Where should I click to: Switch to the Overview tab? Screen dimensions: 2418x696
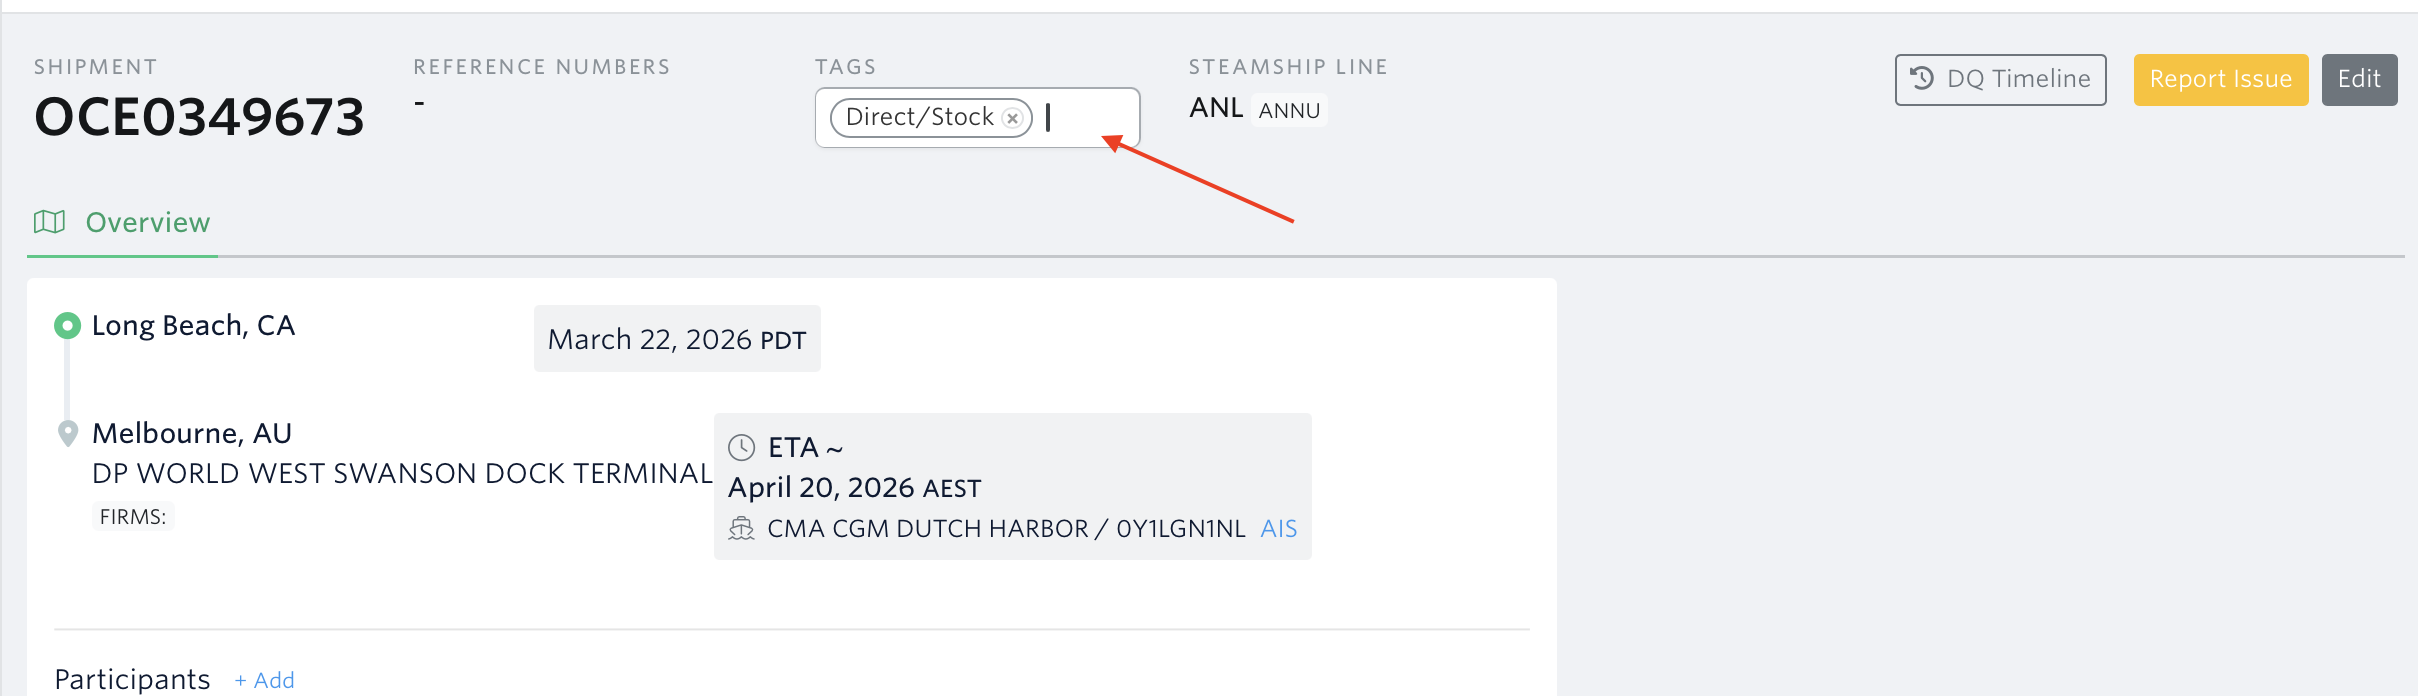pyautogui.click(x=147, y=222)
